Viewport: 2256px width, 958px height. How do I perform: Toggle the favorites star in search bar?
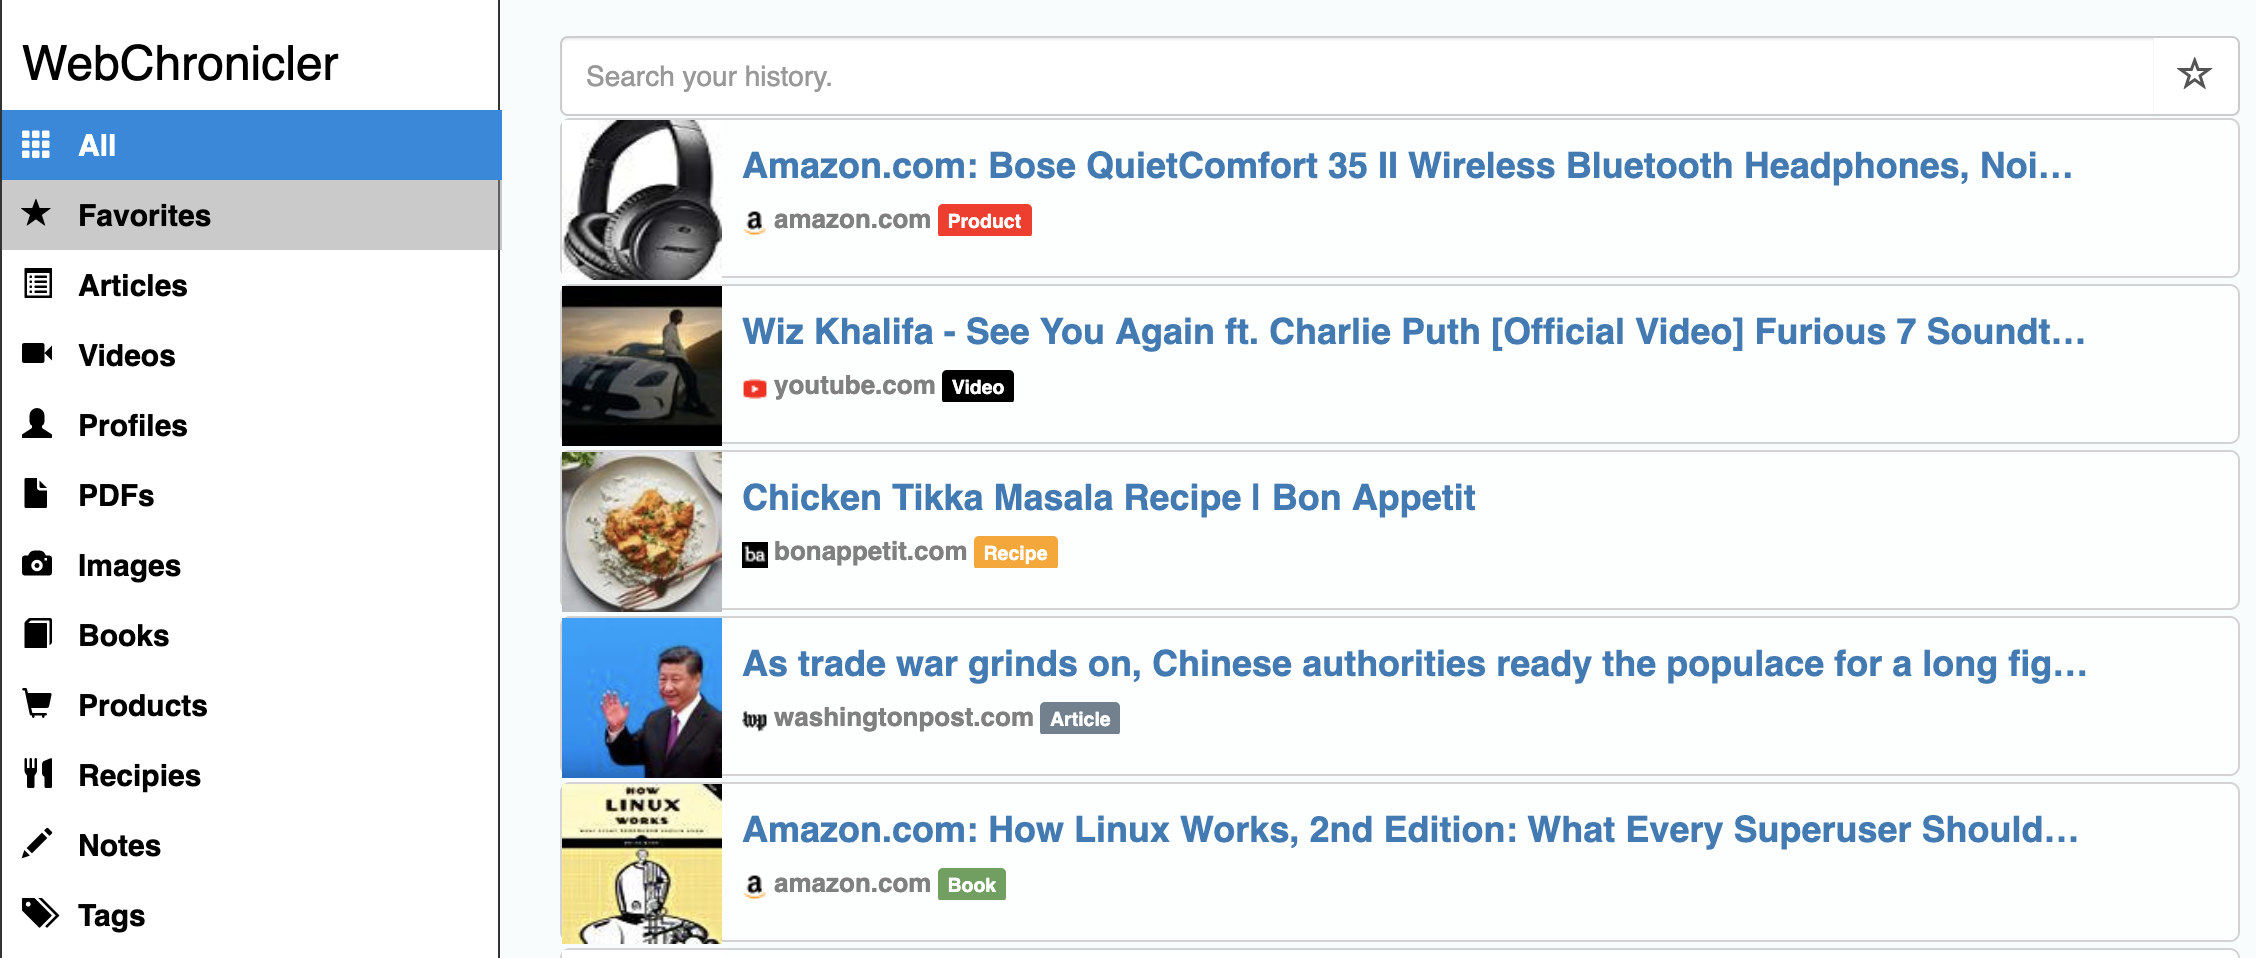click(x=2194, y=75)
